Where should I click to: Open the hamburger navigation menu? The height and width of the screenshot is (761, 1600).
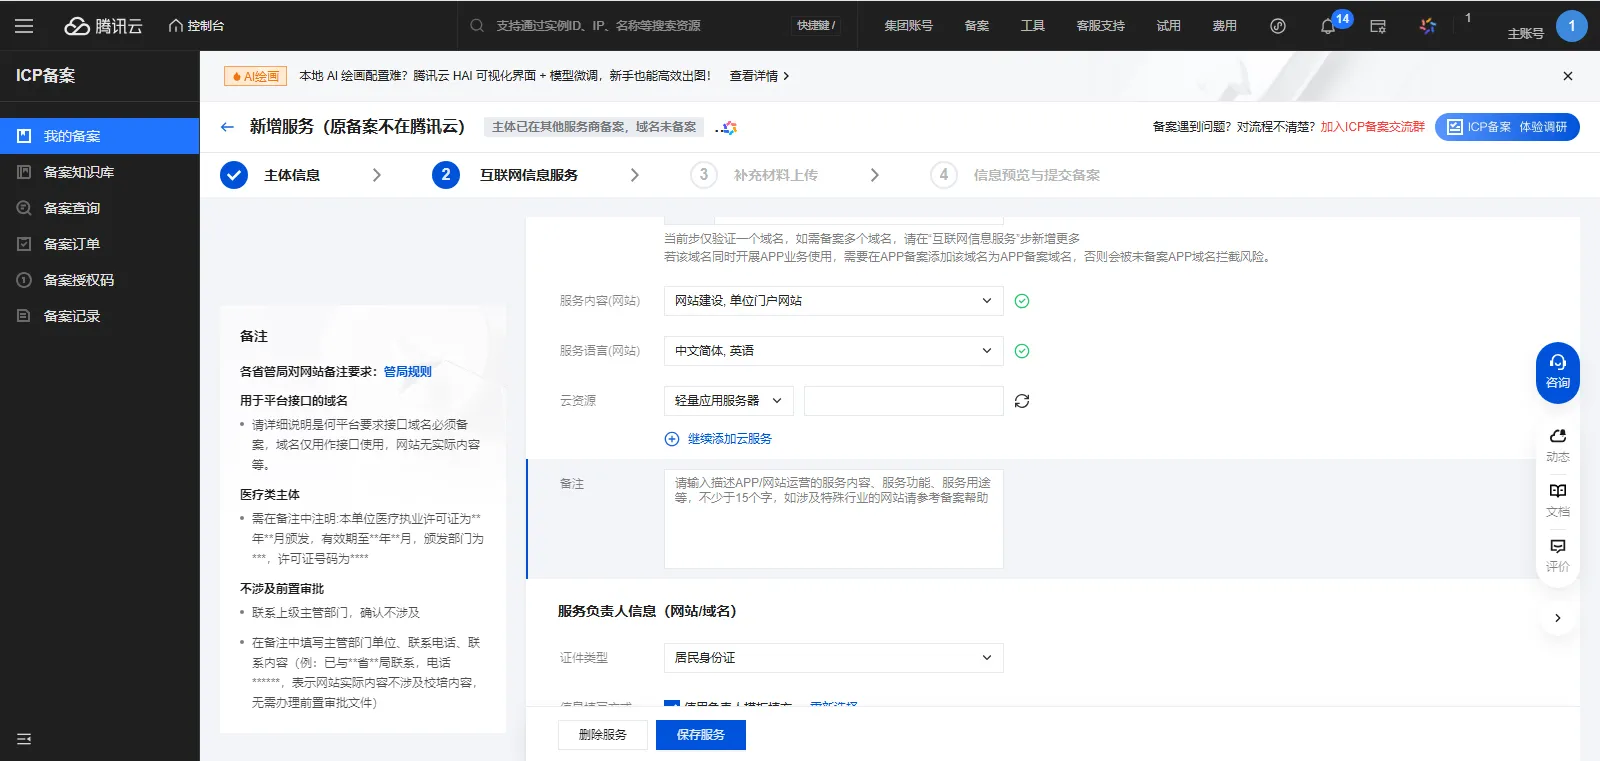tap(24, 26)
